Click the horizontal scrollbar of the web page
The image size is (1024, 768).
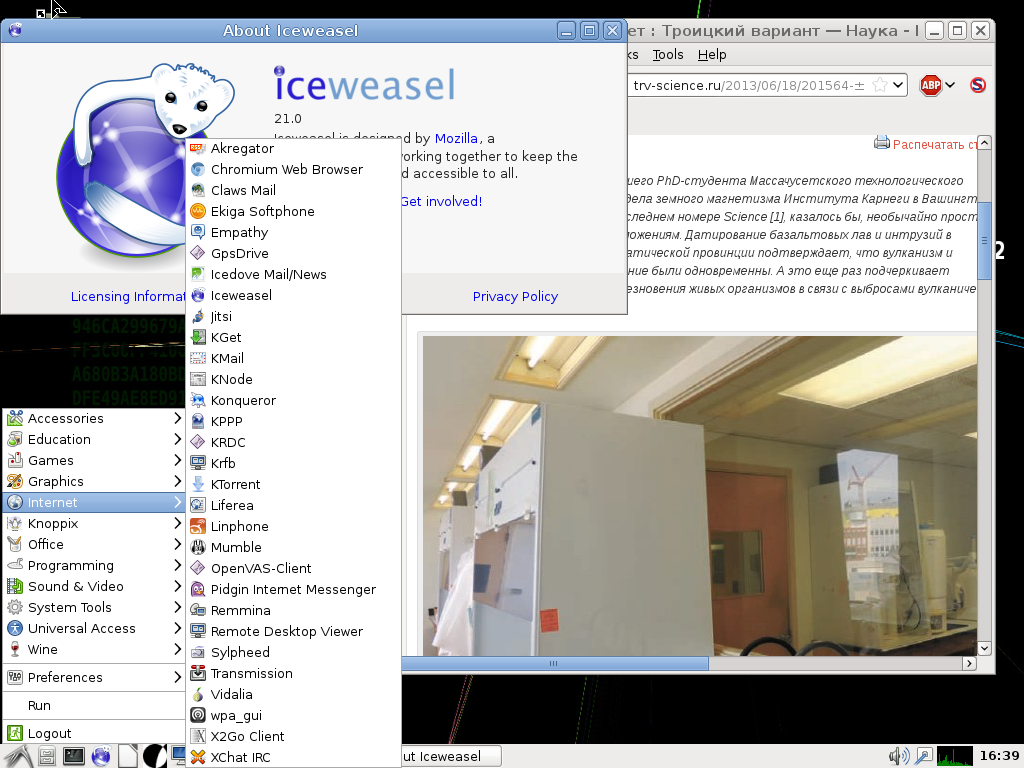tap(555, 664)
